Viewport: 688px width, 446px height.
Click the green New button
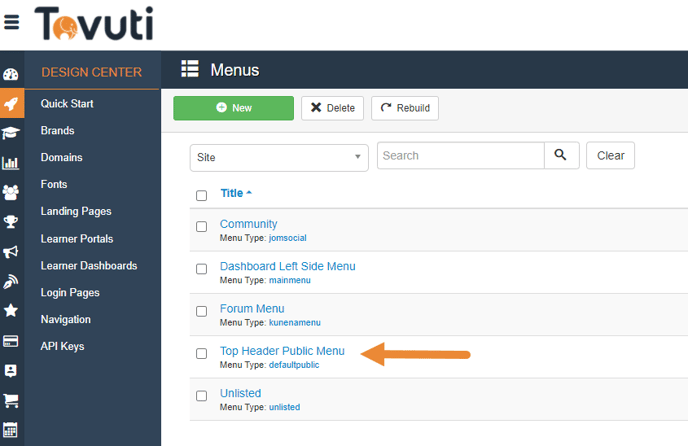click(x=233, y=108)
